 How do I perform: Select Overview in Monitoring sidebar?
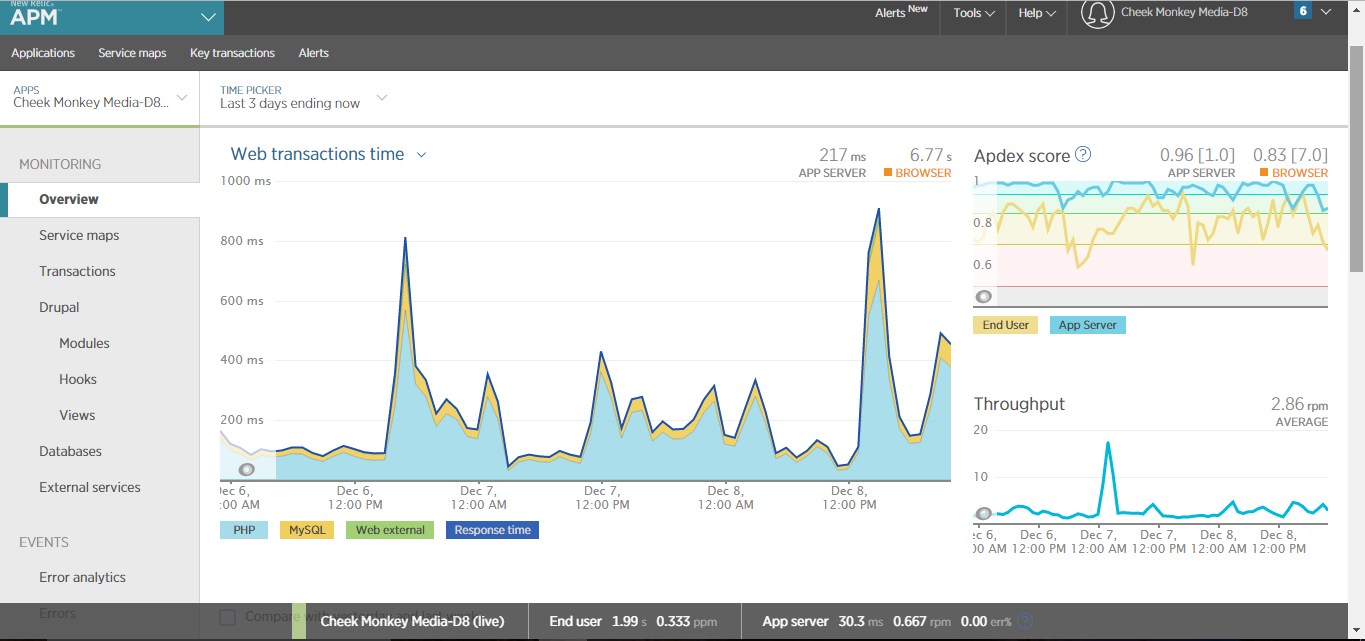[x=69, y=199]
